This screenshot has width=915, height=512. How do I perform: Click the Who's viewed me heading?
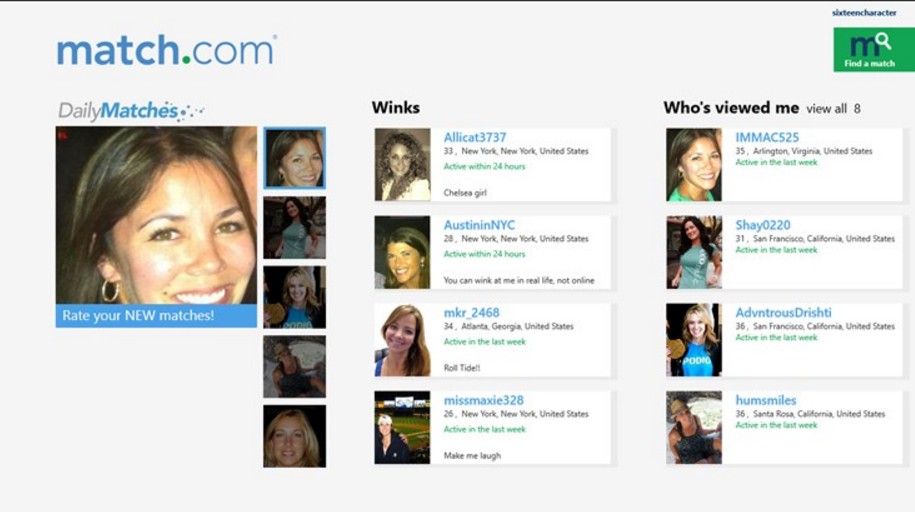point(731,107)
